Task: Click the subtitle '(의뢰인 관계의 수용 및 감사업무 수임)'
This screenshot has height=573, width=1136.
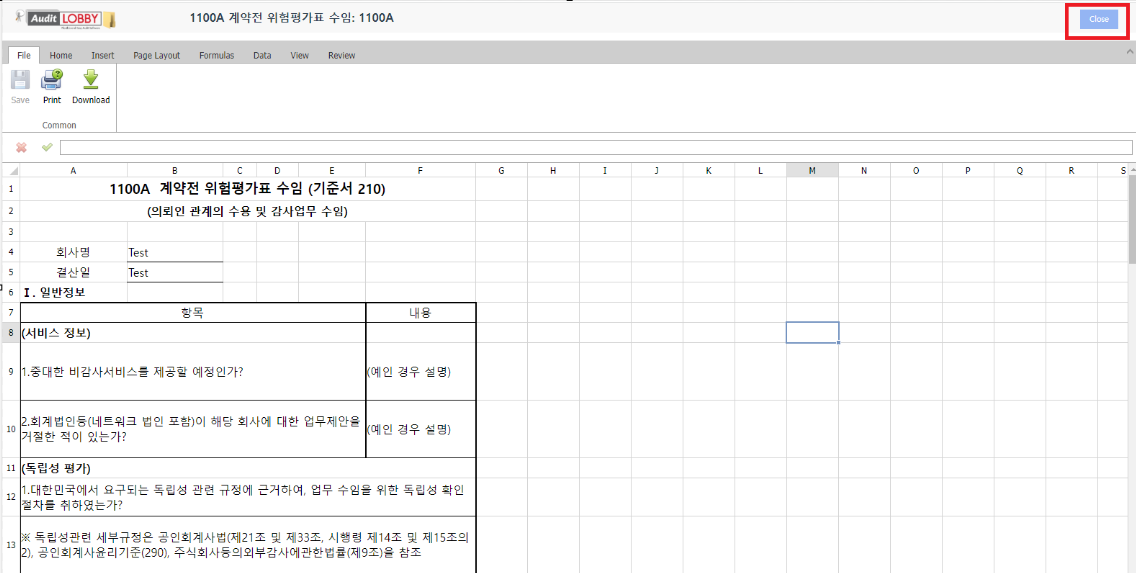Action: [x=248, y=212]
